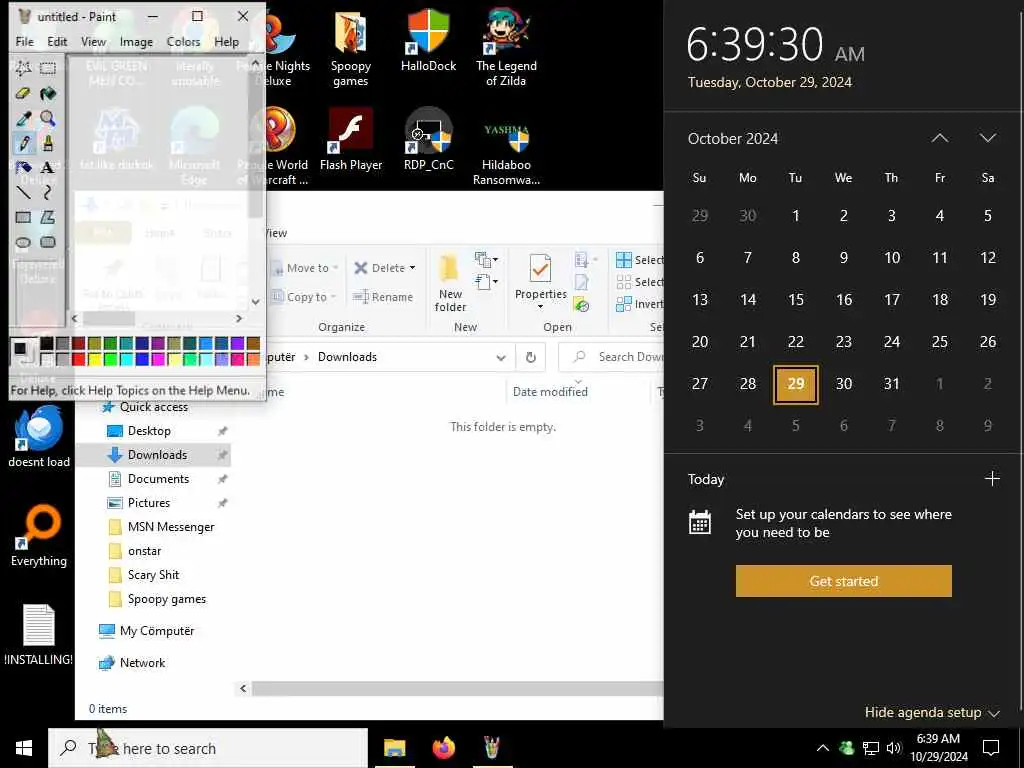1024x768 pixels.
Task: Select the Curve tool in Paint
Action: [48, 193]
